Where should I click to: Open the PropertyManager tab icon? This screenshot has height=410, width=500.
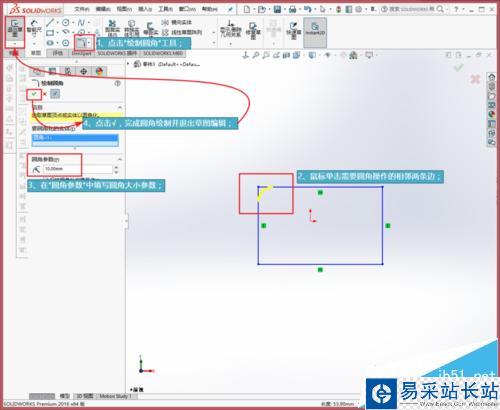pyautogui.click(x=52, y=71)
